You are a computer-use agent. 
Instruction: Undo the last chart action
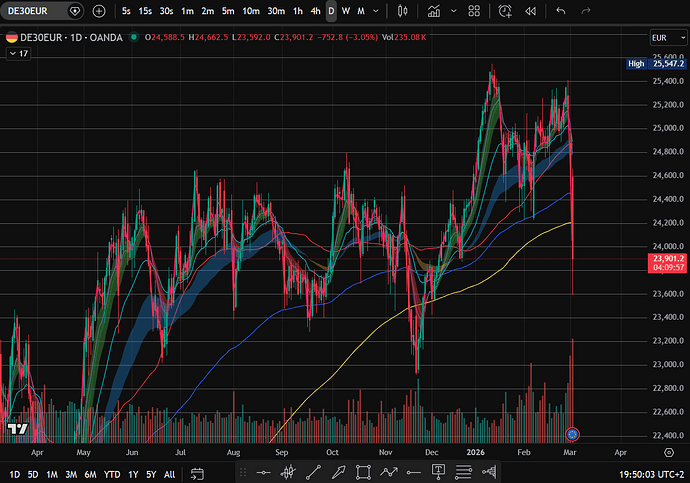[561, 11]
